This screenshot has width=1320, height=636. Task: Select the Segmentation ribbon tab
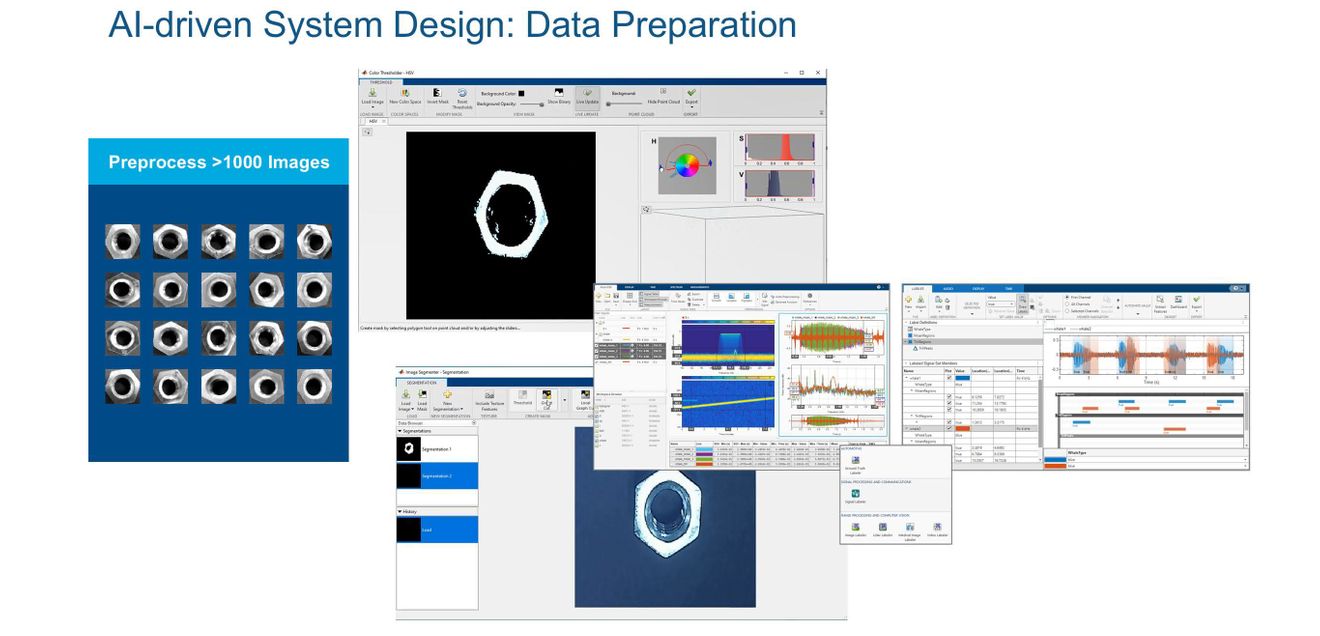[421, 383]
